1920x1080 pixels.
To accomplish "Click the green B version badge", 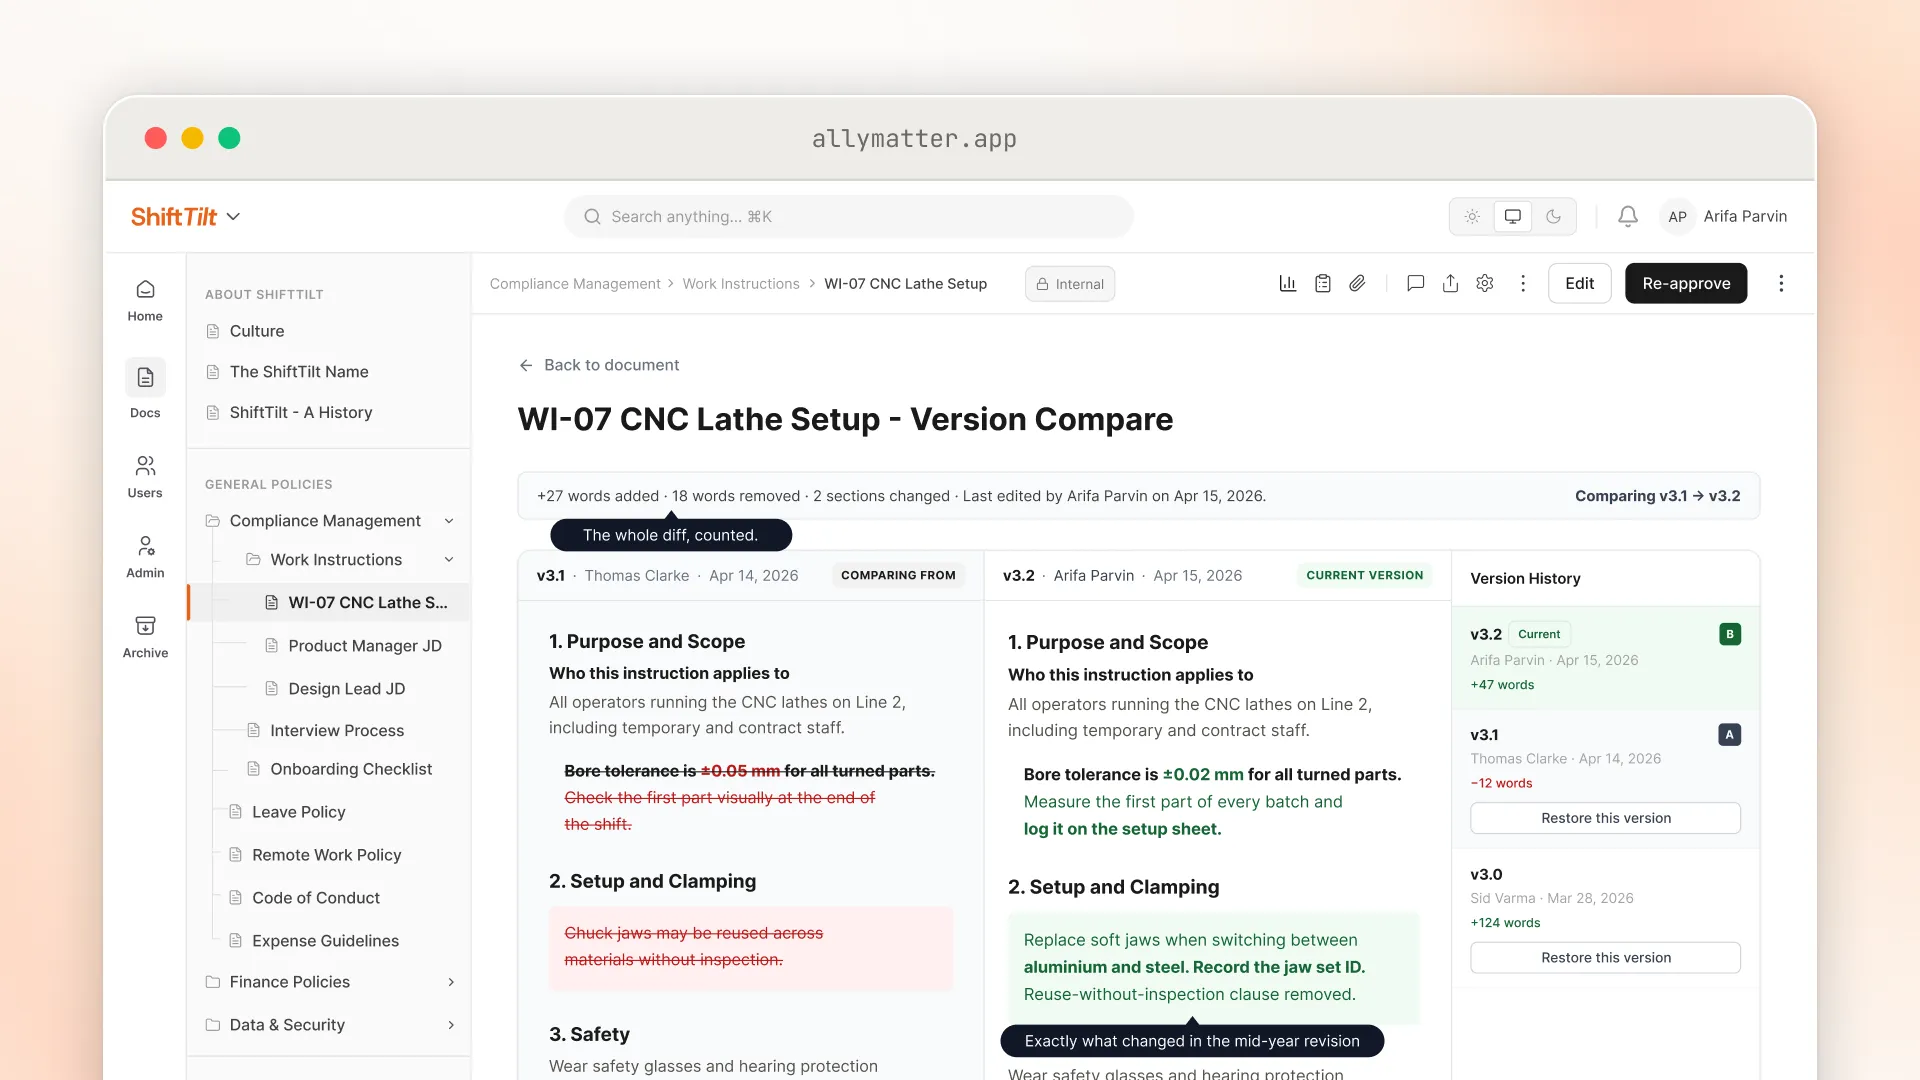I will [1730, 634].
